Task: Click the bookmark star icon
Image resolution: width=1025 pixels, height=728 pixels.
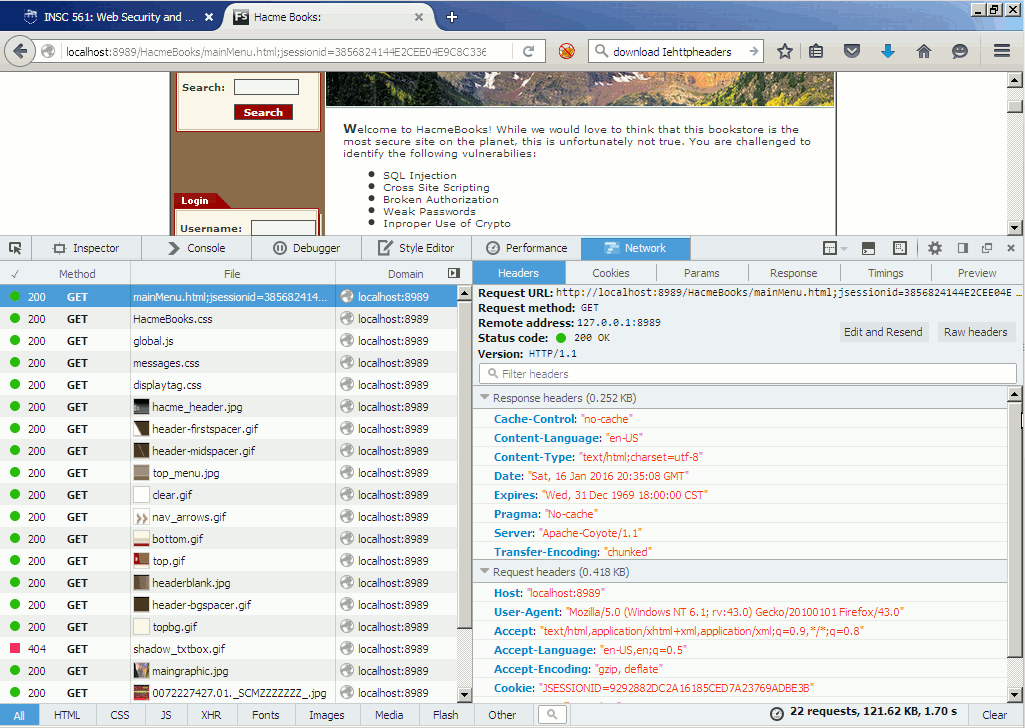Action: pos(785,51)
